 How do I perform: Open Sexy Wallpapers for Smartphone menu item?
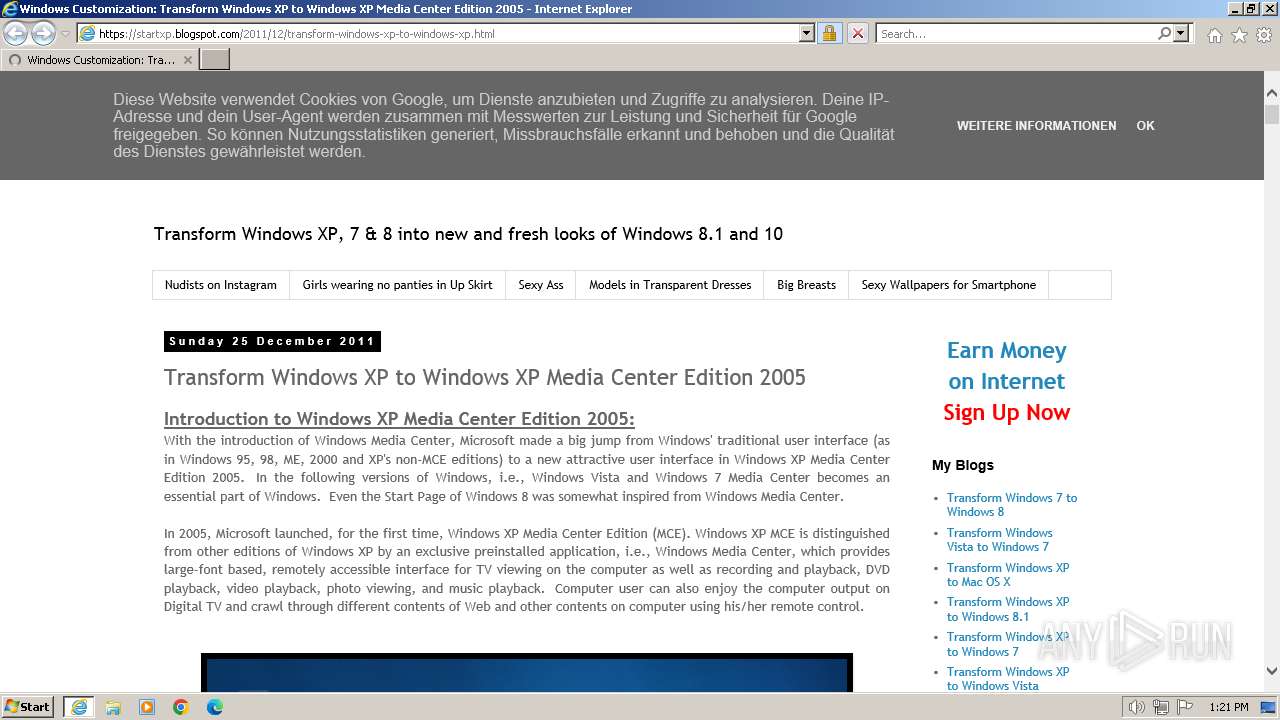click(949, 285)
